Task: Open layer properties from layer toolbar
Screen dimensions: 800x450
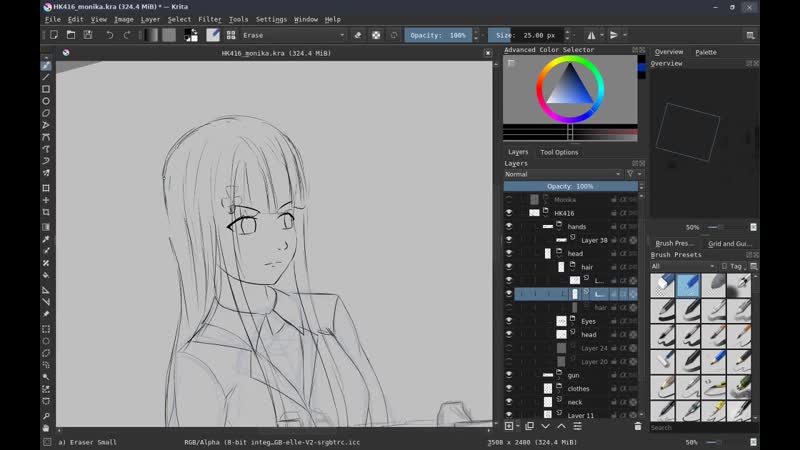Action: click(x=578, y=426)
